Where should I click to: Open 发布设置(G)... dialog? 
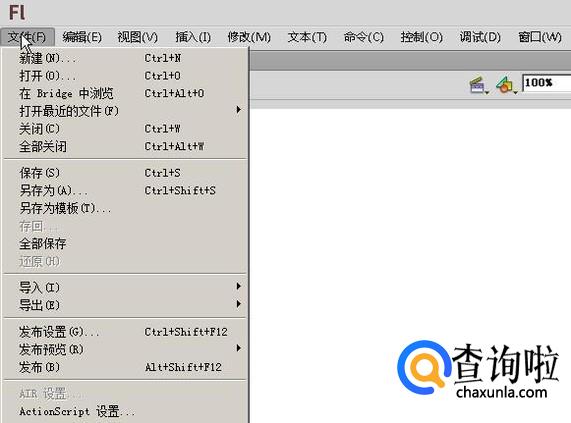click(125, 332)
